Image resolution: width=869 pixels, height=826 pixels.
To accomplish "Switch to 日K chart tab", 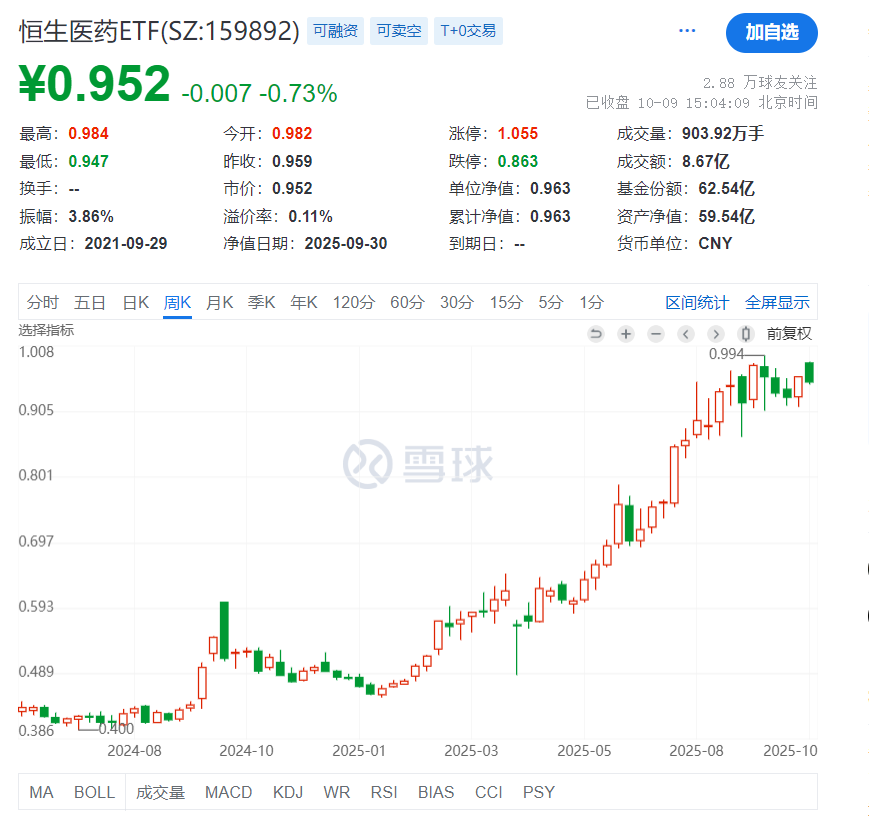I will tap(136, 303).
